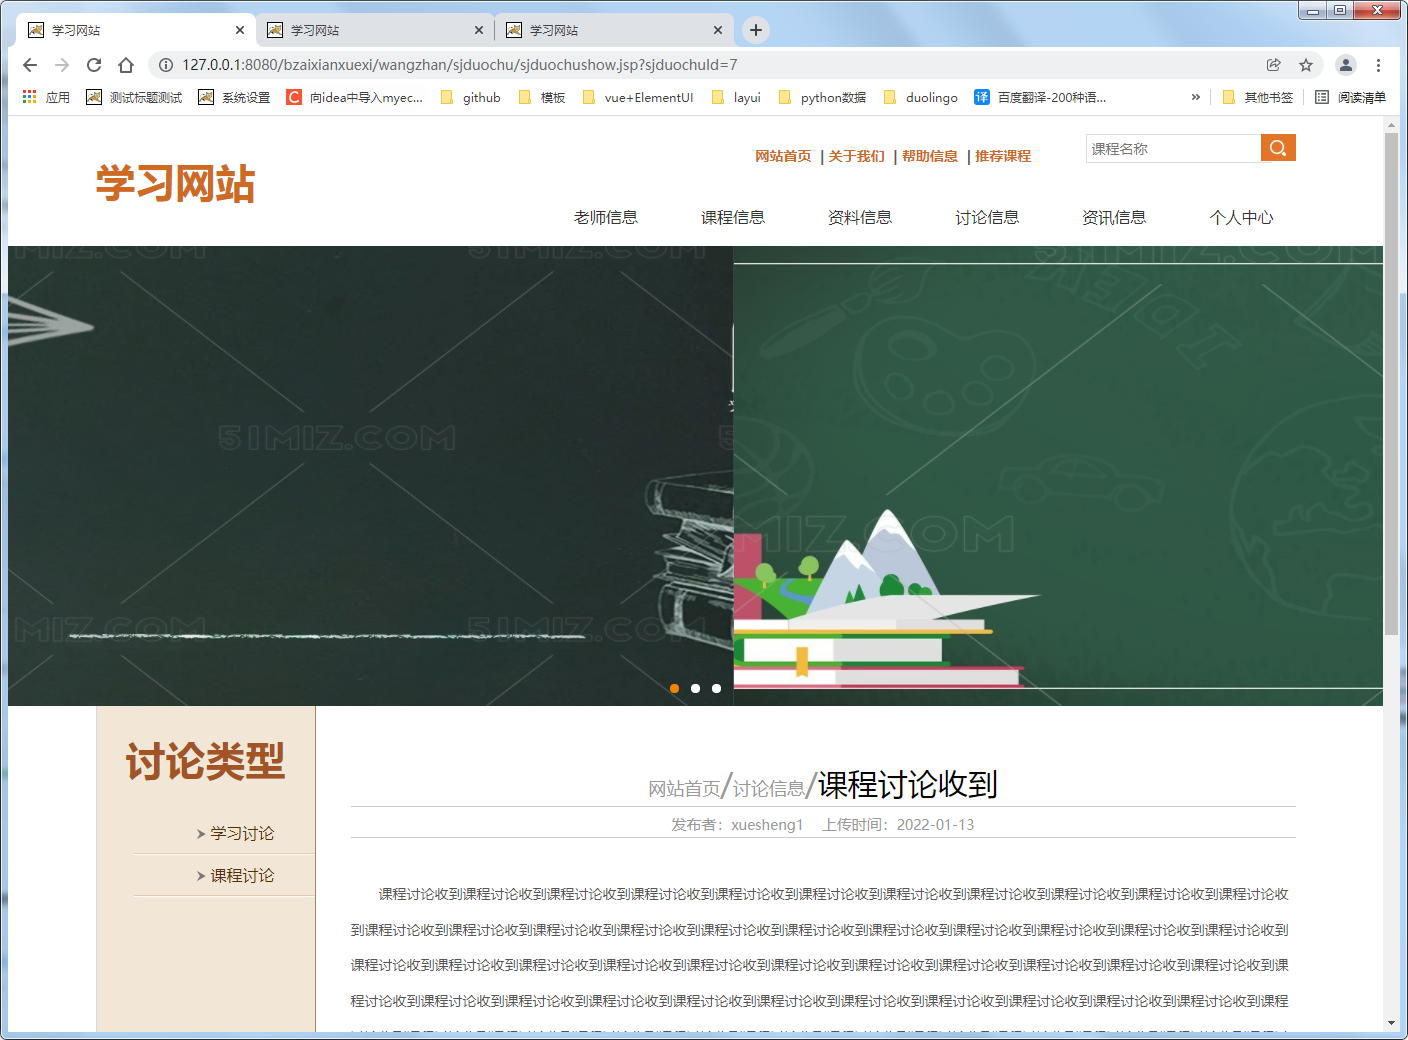
Task: Open the 阅读清单 reading list
Action: (x=1350, y=97)
